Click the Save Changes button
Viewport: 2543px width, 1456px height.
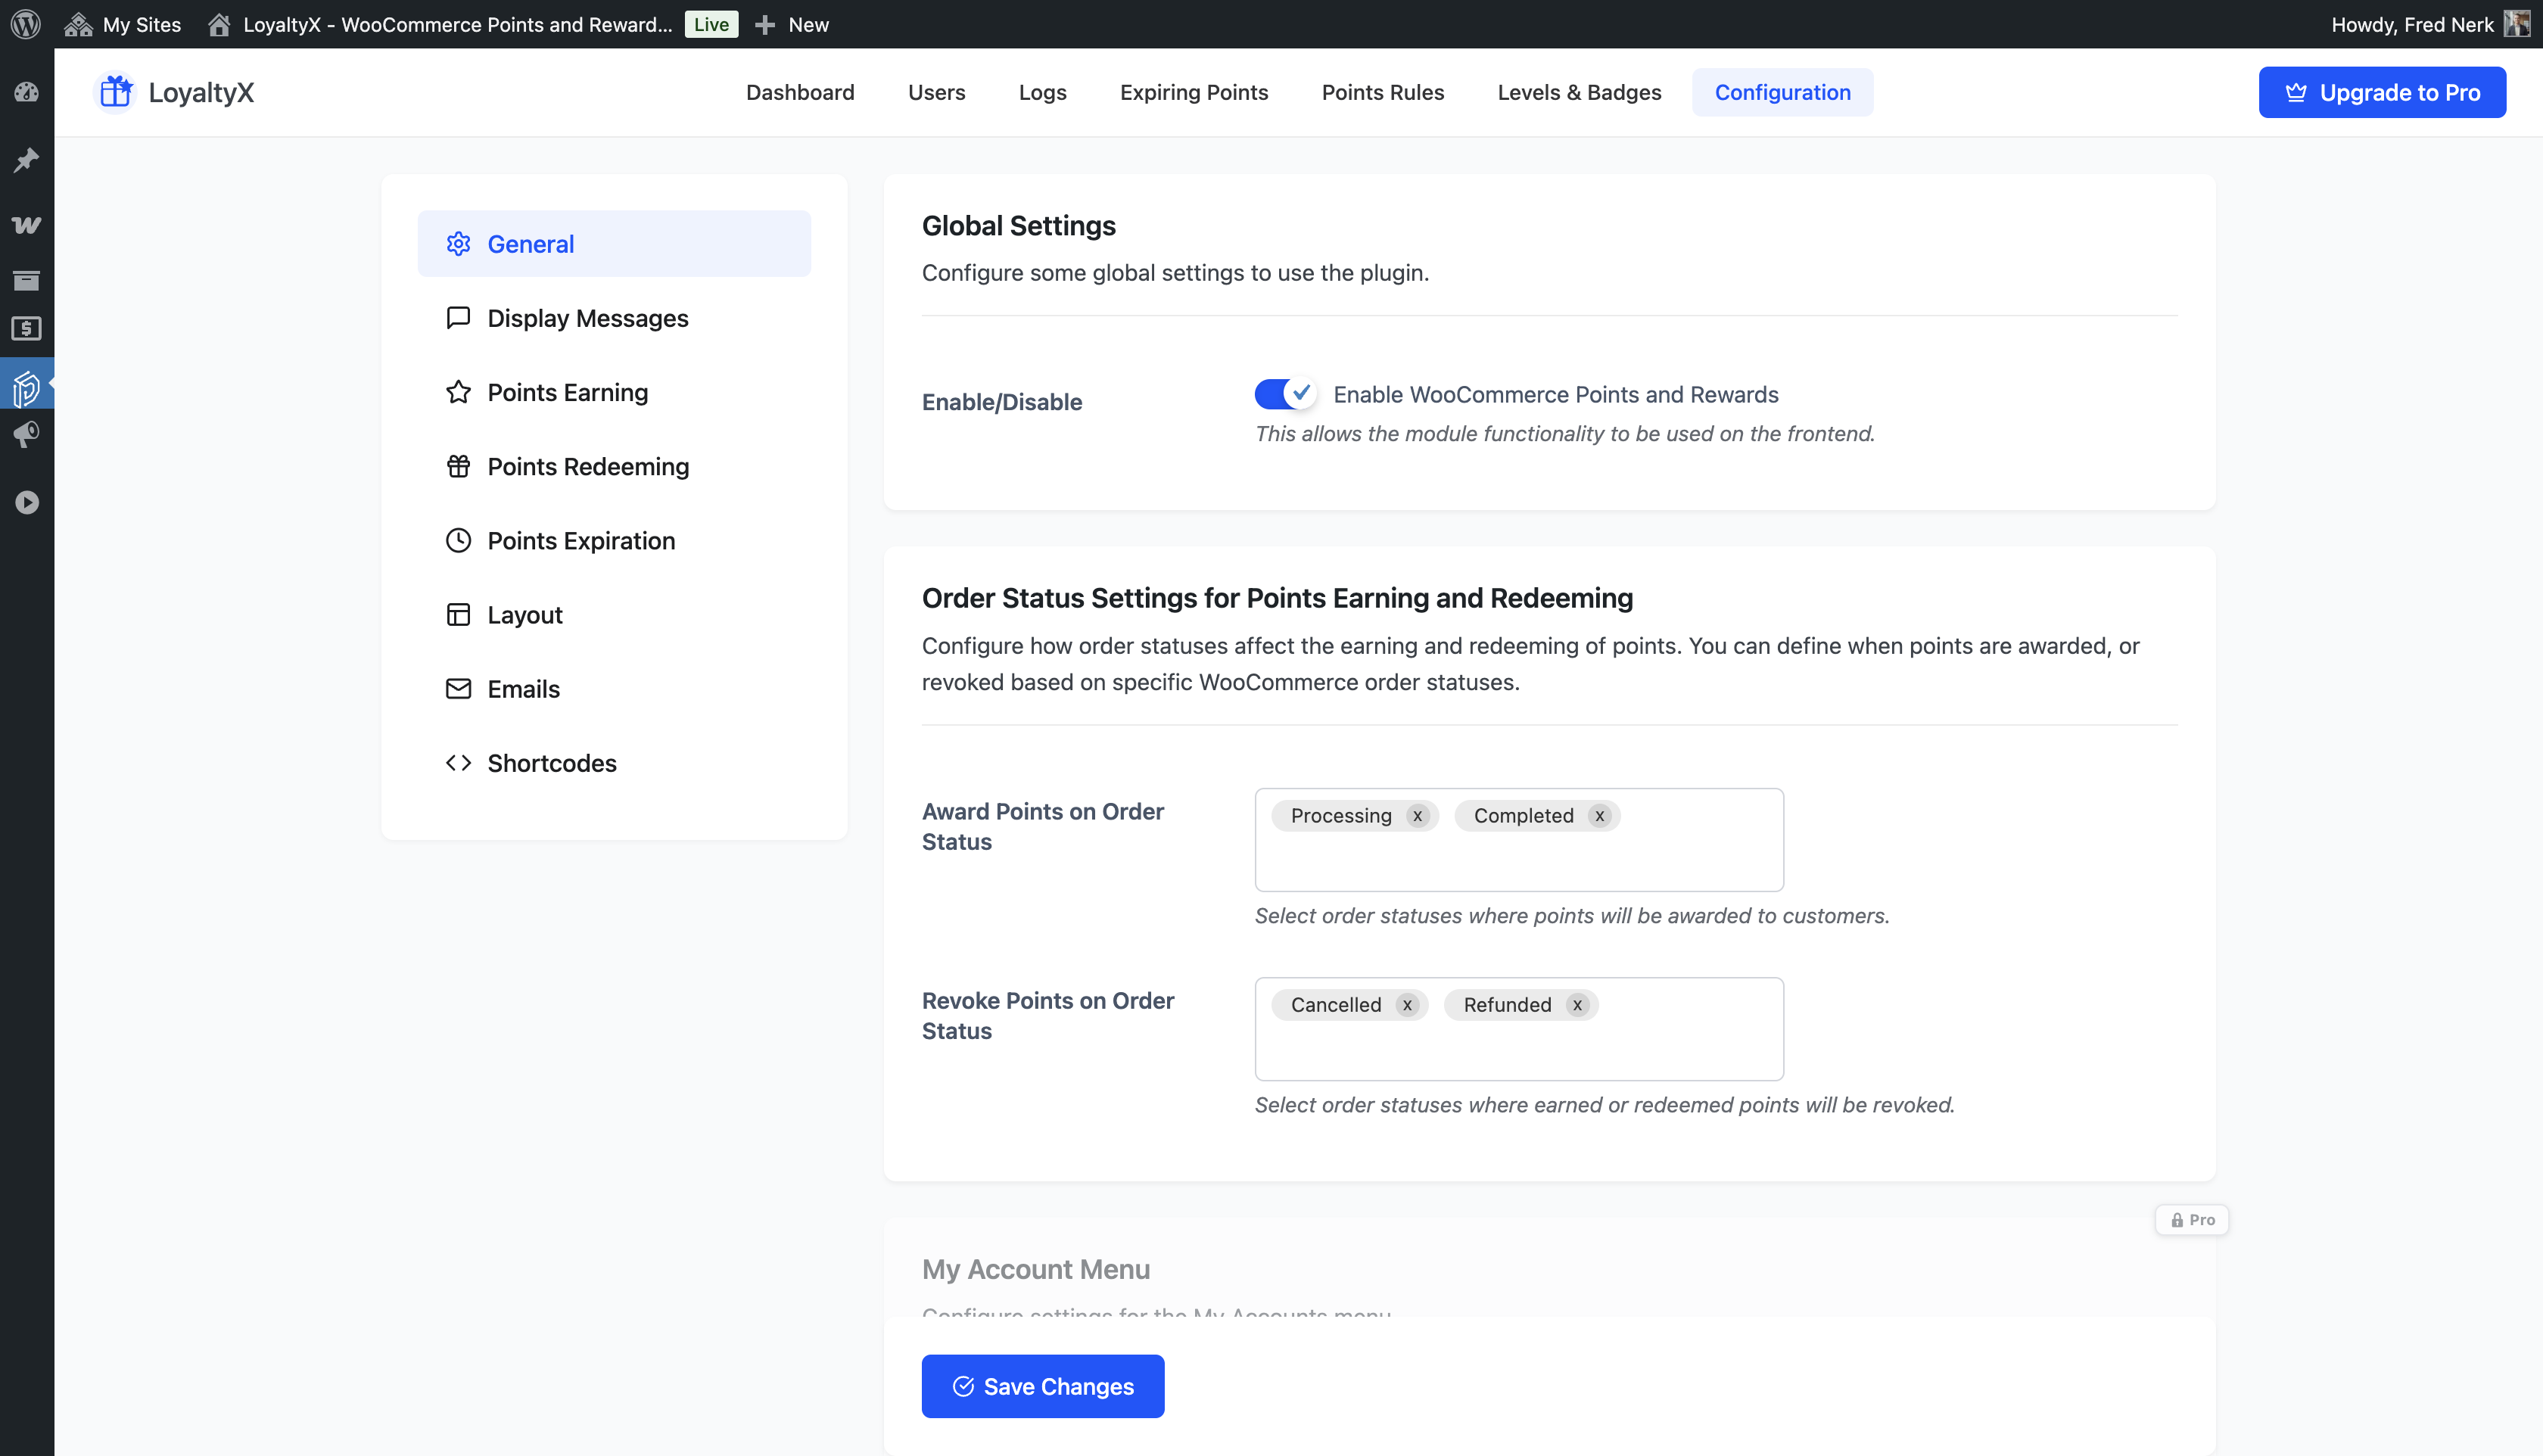1042,1386
